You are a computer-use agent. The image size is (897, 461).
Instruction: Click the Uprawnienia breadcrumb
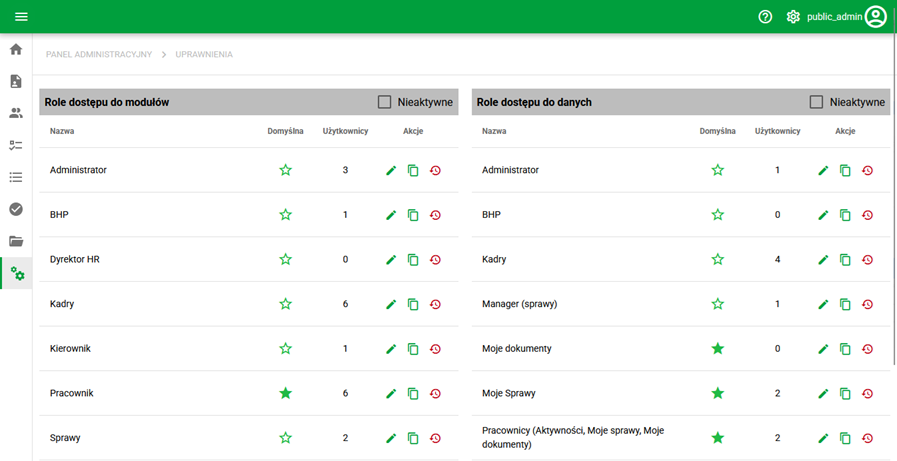(204, 54)
